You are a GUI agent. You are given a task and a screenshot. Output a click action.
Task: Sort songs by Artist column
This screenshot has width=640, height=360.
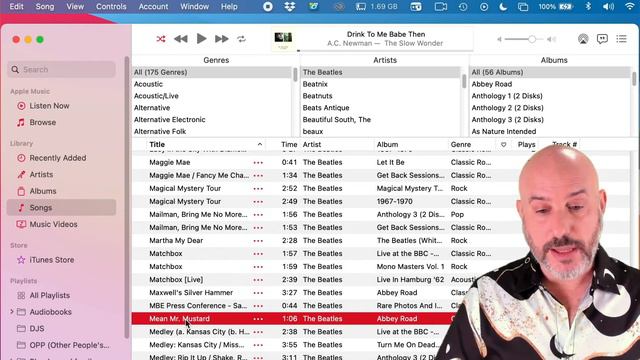click(x=312, y=144)
